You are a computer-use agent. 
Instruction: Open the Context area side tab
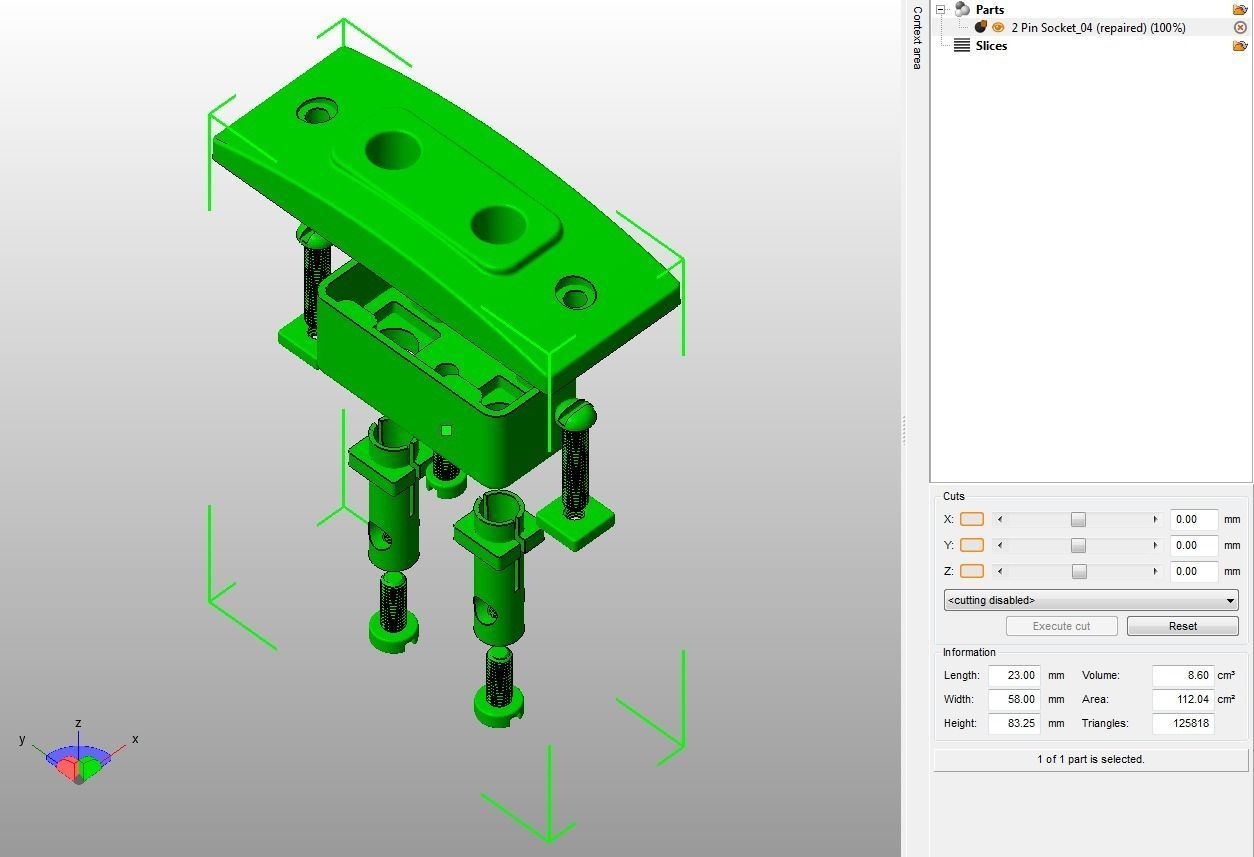pyautogui.click(x=916, y=37)
